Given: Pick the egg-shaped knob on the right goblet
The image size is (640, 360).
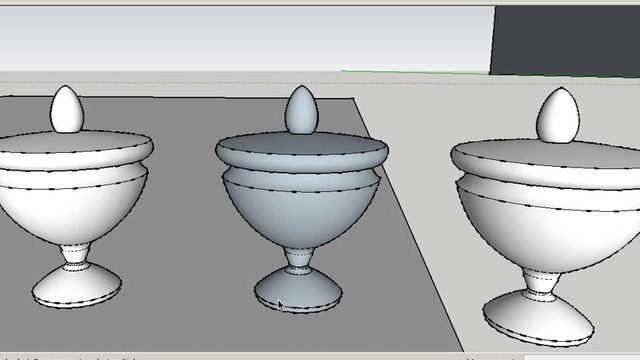Looking at the screenshot, I should (x=558, y=115).
